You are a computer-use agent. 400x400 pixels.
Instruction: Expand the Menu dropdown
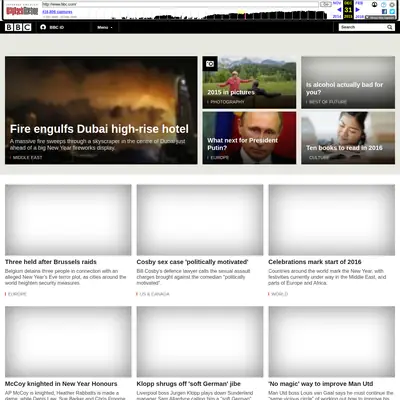tap(105, 27)
